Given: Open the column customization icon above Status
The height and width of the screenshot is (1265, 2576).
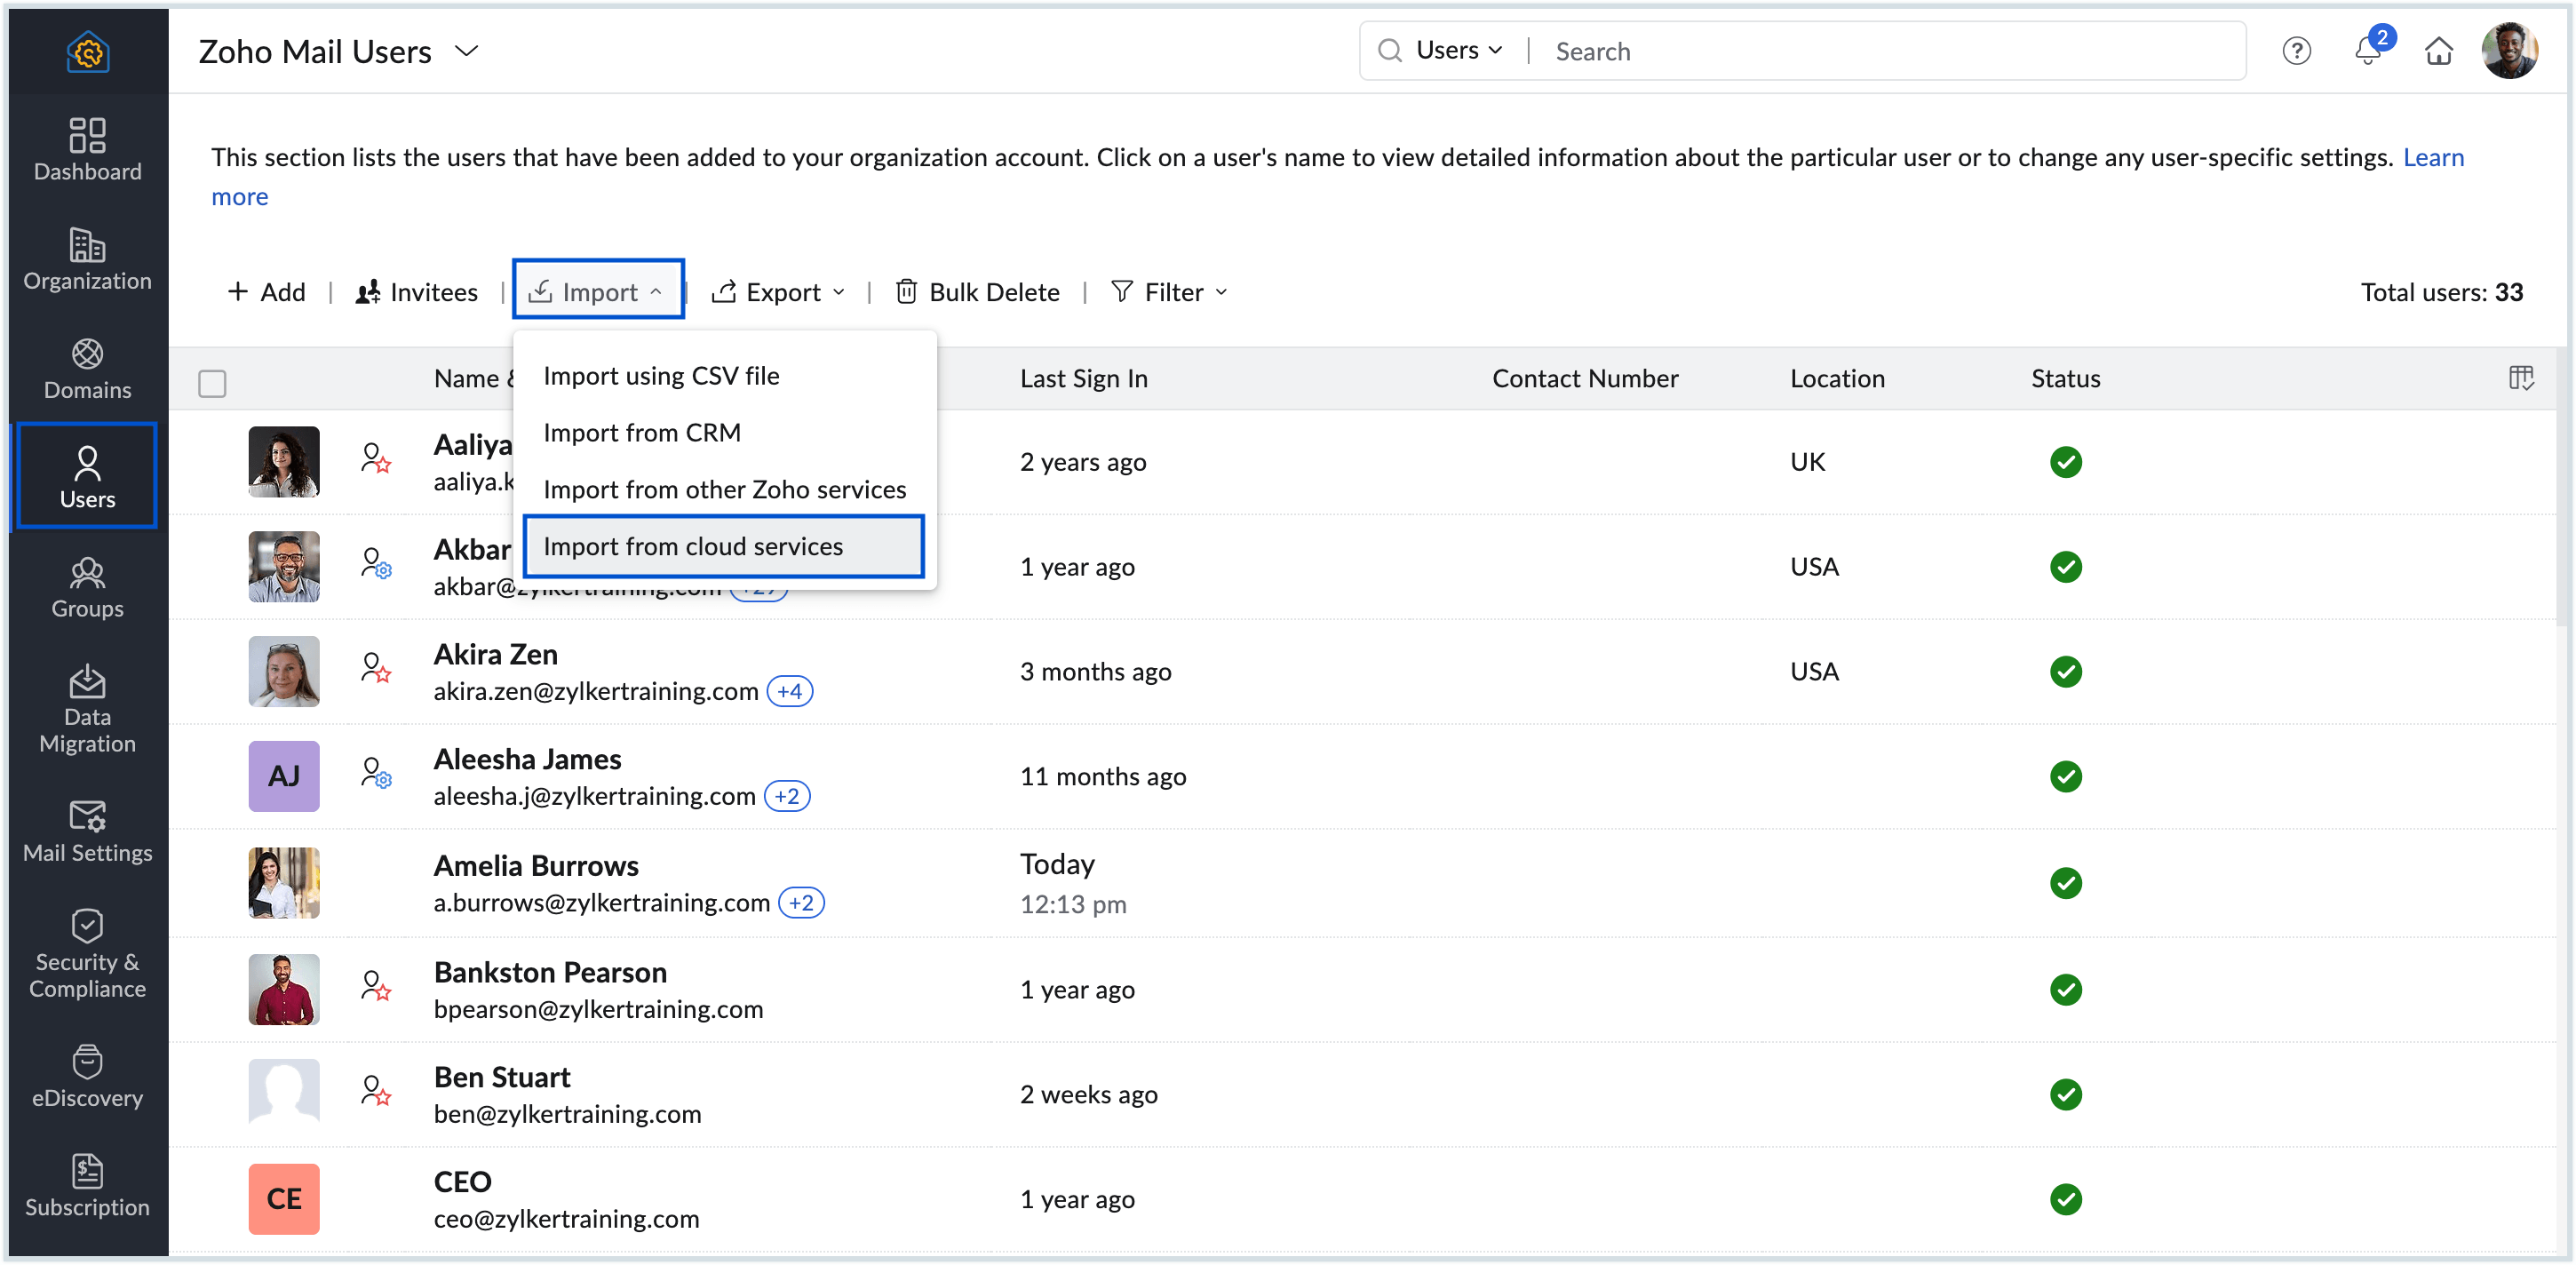Looking at the screenshot, I should [2522, 378].
